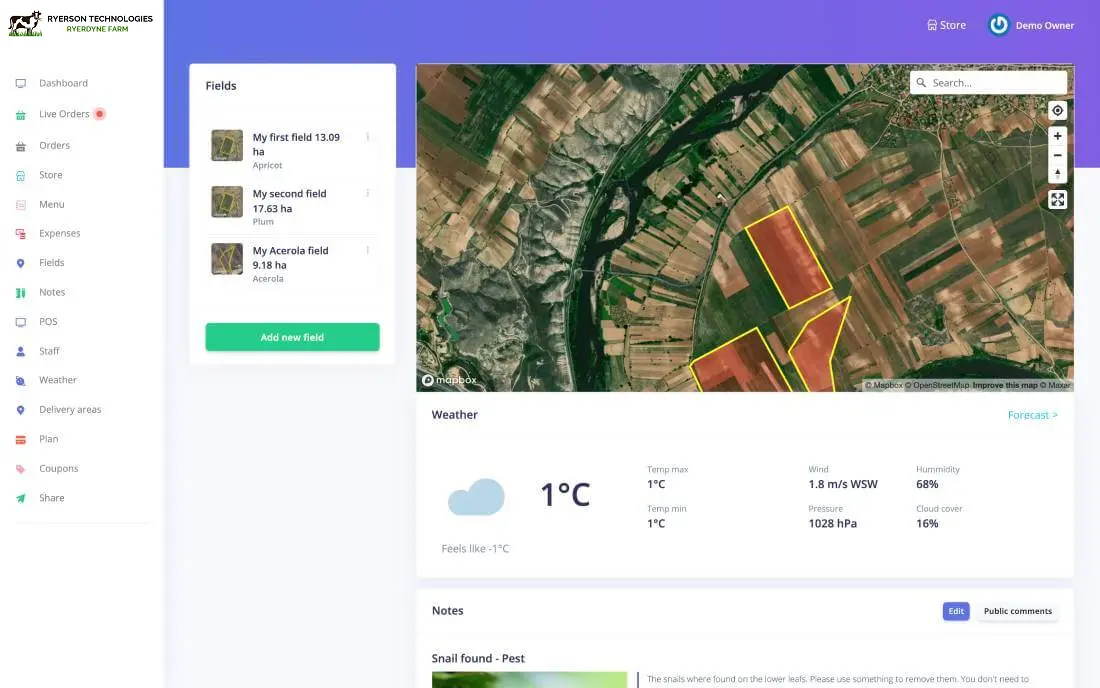The height and width of the screenshot is (688, 1100).
Task: Toggle fullscreen map view
Action: click(1057, 200)
